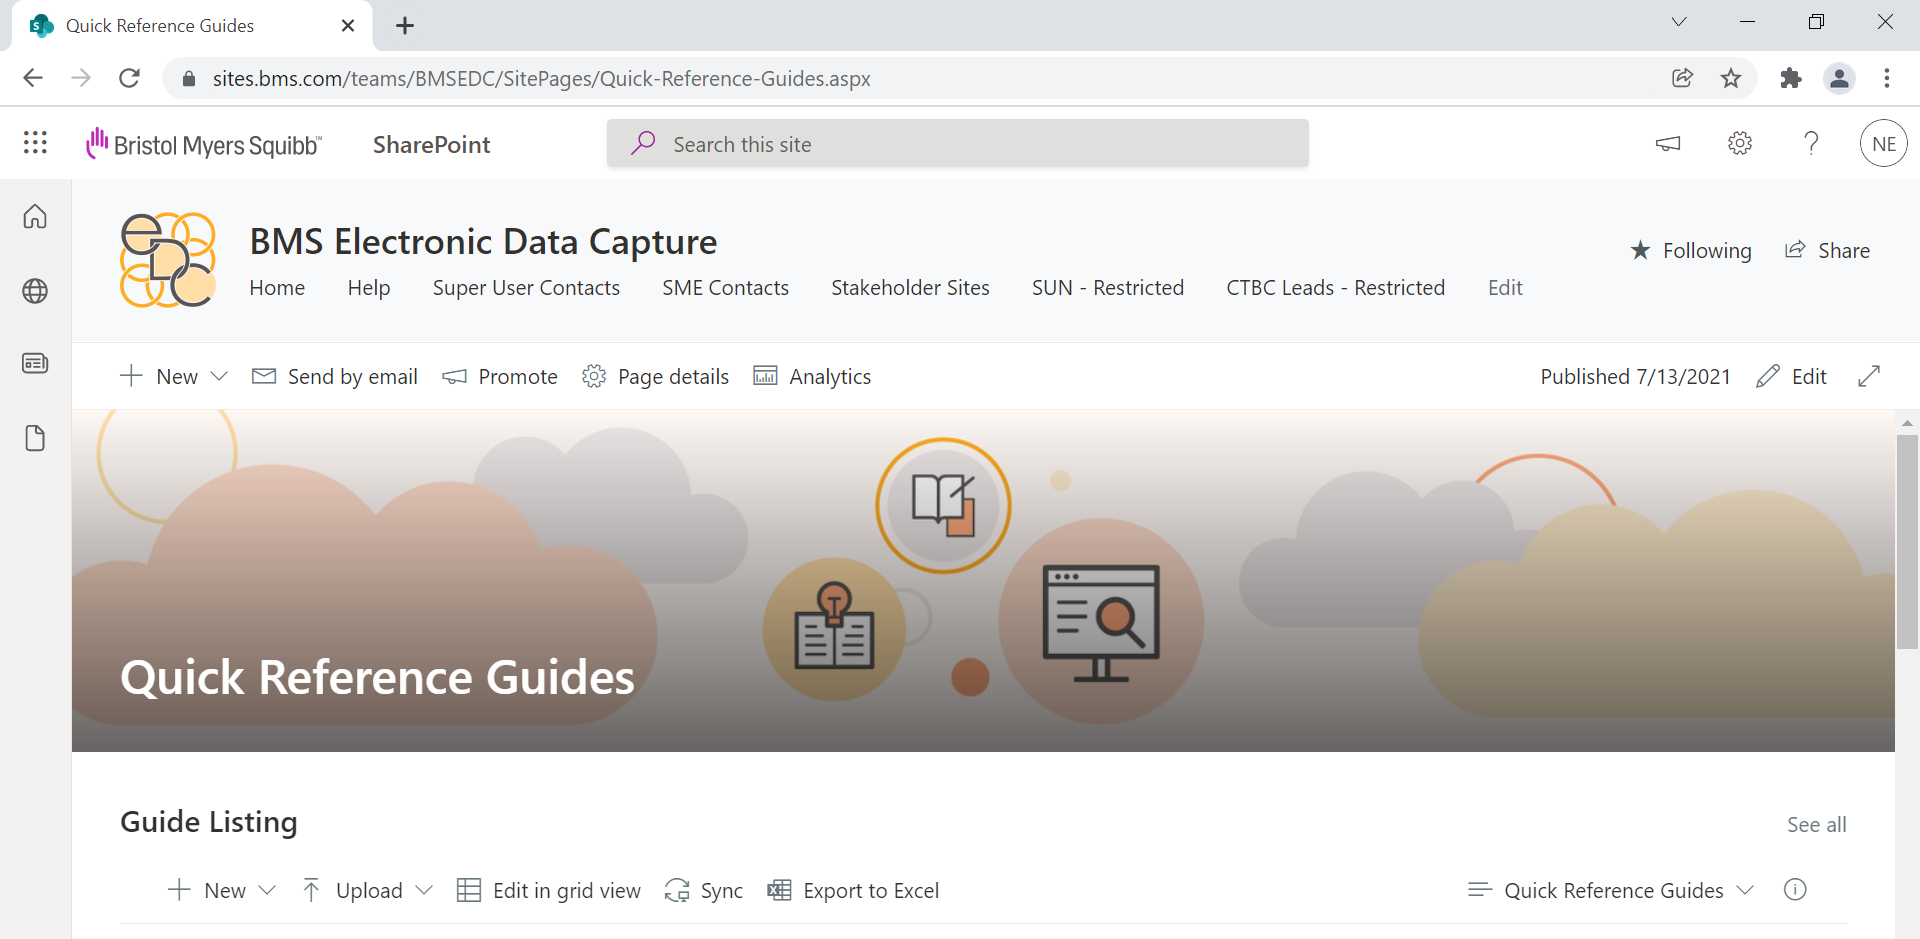Screen dimensions: 1920x939
Task: Click the page vertical scrollbar thumb
Action: (1907, 542)
